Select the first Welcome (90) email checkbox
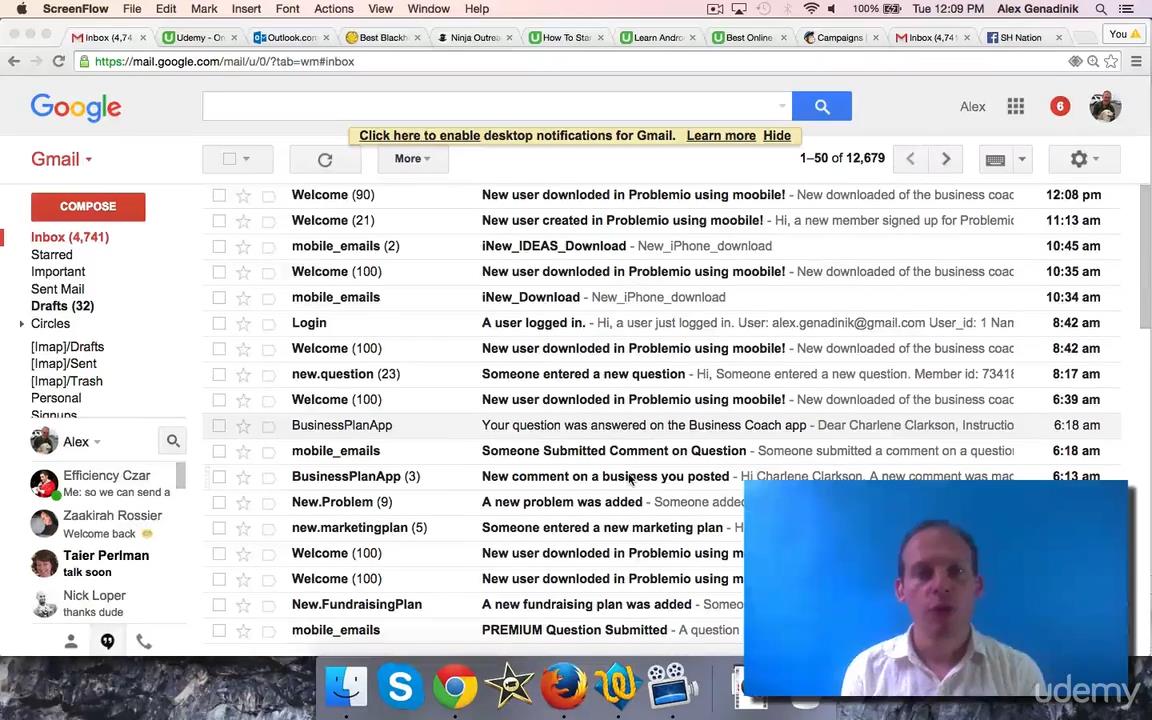1152x720 pixels. pyautogui.click(x=219, y=195)
